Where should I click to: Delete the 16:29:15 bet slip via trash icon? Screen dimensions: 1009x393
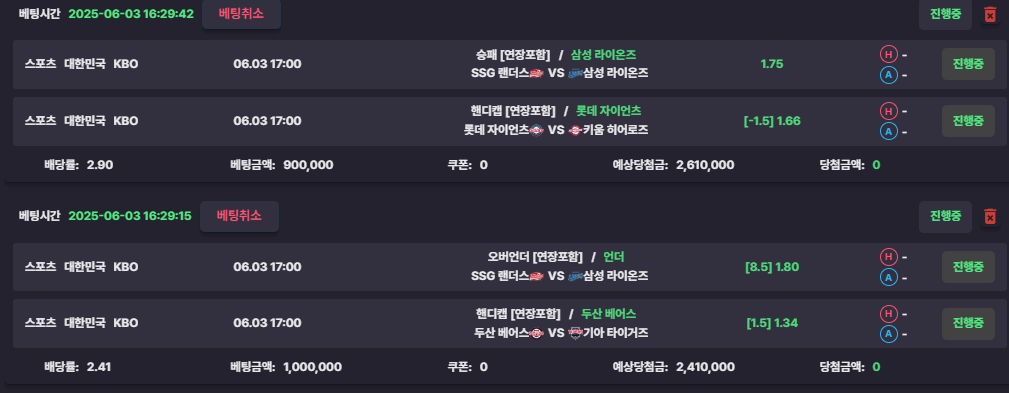pyautogui.click(x=990, y=217)
